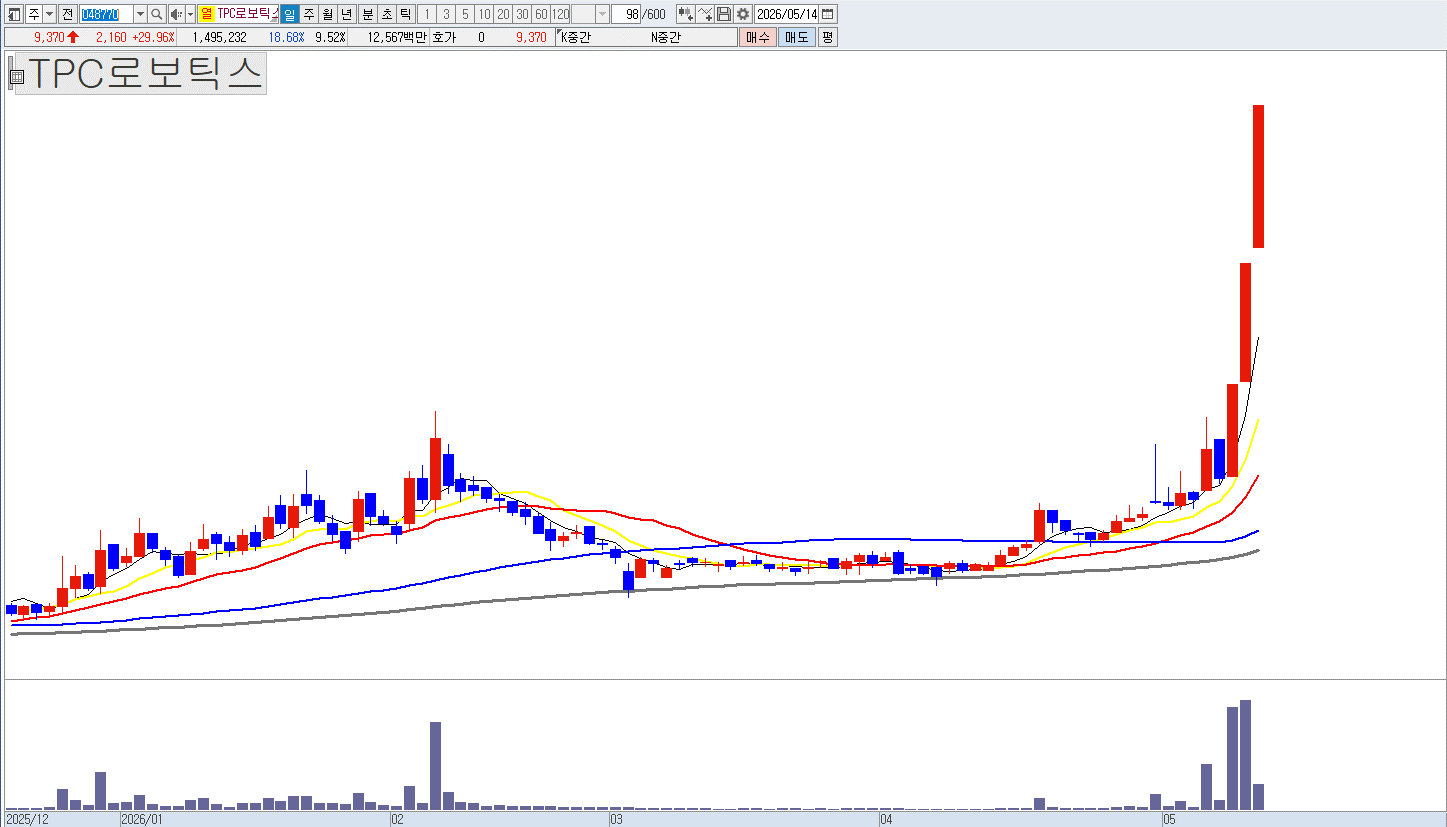
Task: Click the blue 18.68% value
Action: coord(286,37)
